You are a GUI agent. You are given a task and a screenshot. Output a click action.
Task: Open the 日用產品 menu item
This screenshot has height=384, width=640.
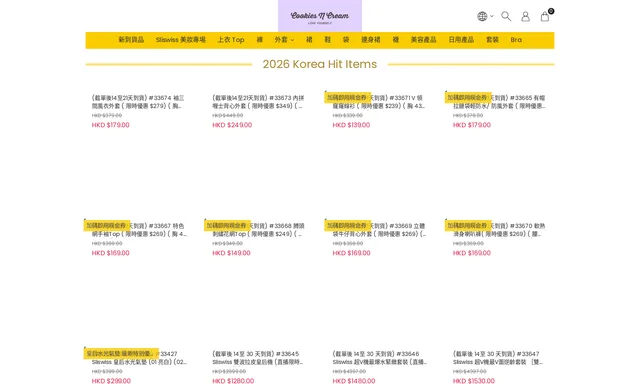pyautogui.click(x=461, y=40)
